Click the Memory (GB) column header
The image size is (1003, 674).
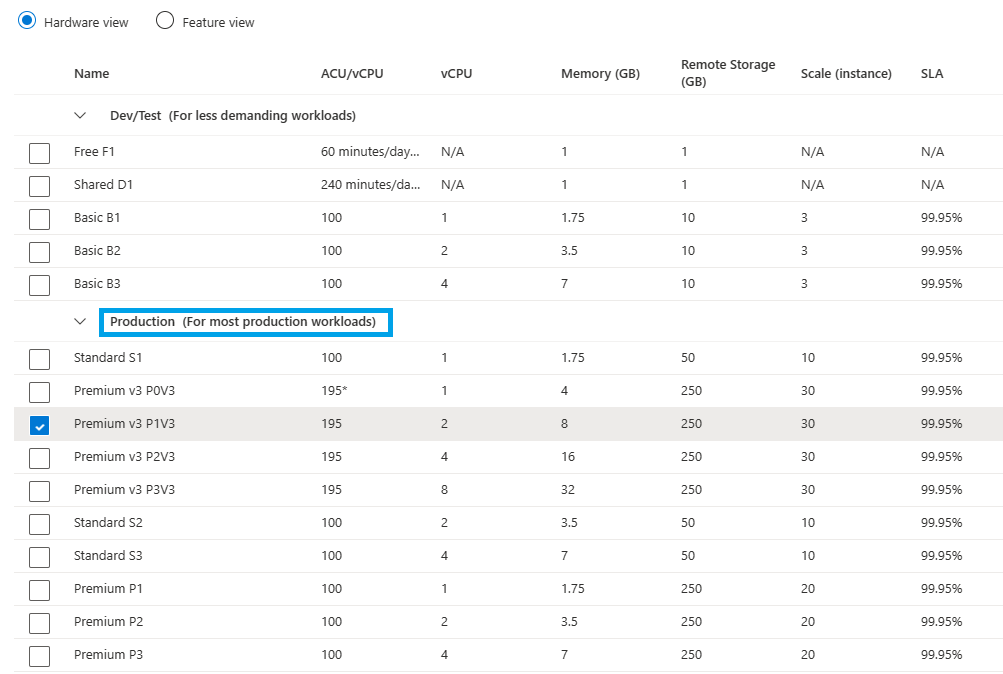point(600,74)
